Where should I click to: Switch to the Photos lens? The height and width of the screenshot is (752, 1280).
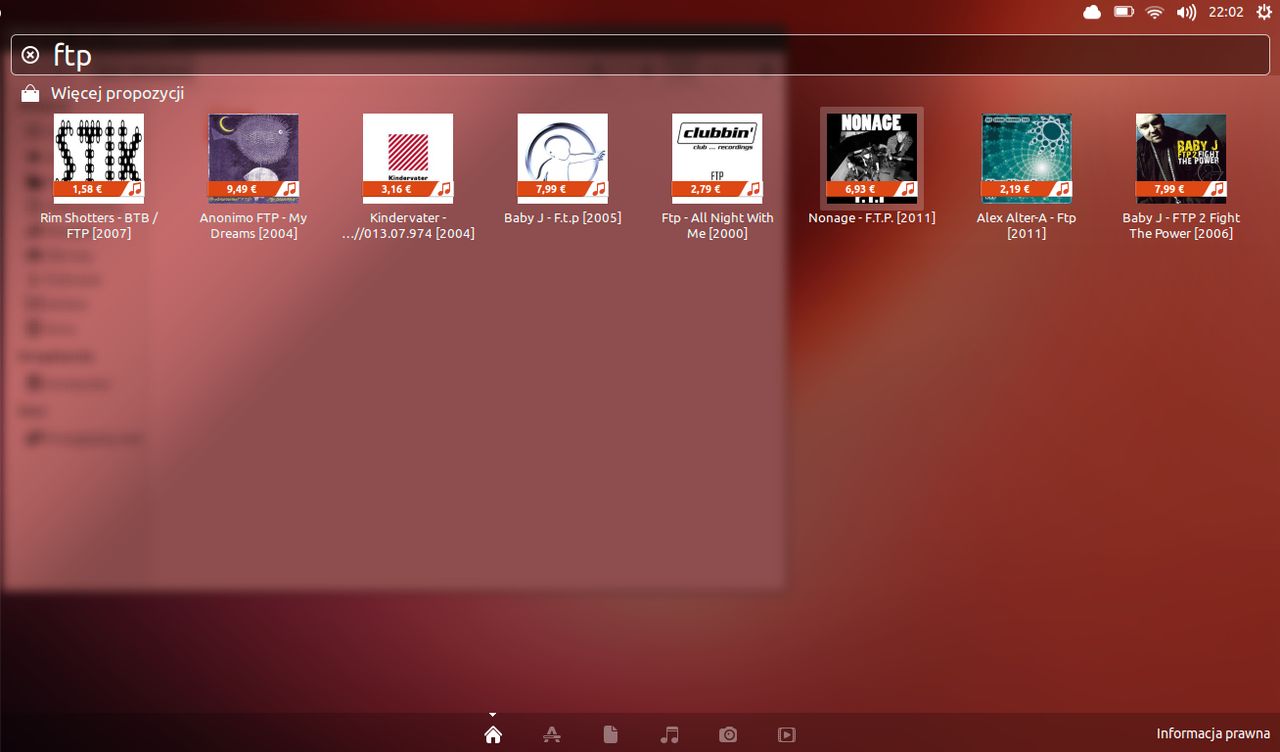coord(728,735)
